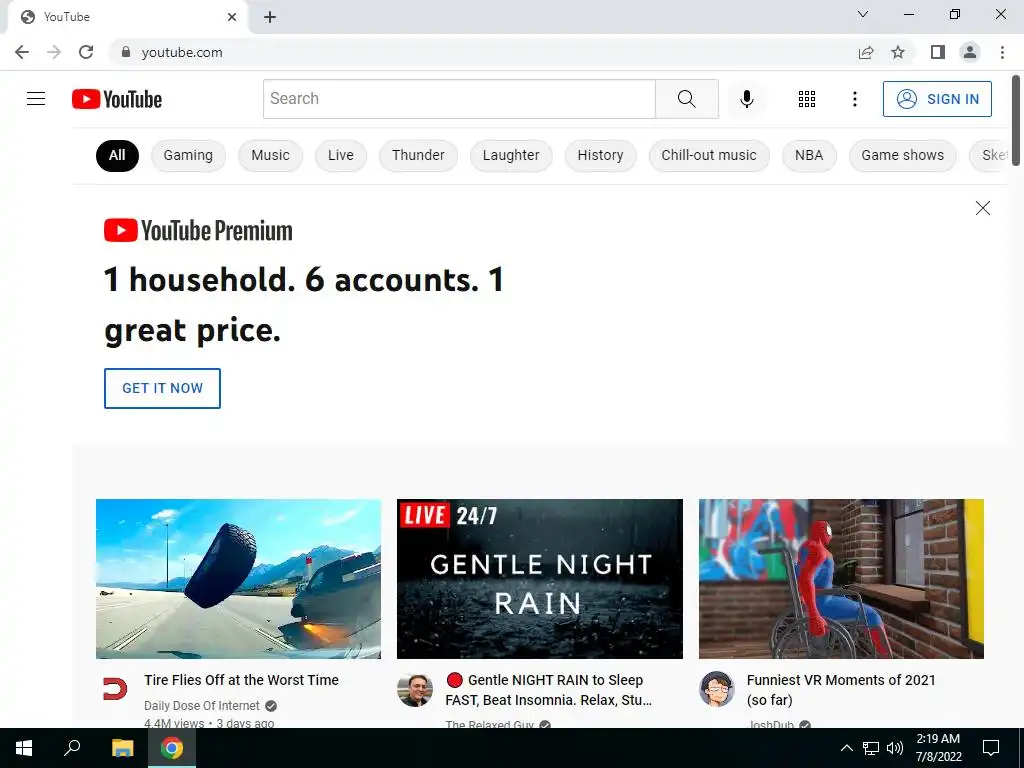This screenshot has width=1024, height=768.
Task: Click the YouTube logo in the header
Action: point(117,99)
